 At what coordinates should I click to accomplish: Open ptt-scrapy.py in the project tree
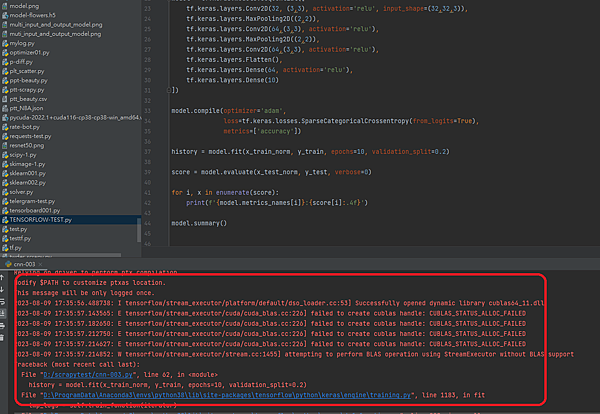27,90
